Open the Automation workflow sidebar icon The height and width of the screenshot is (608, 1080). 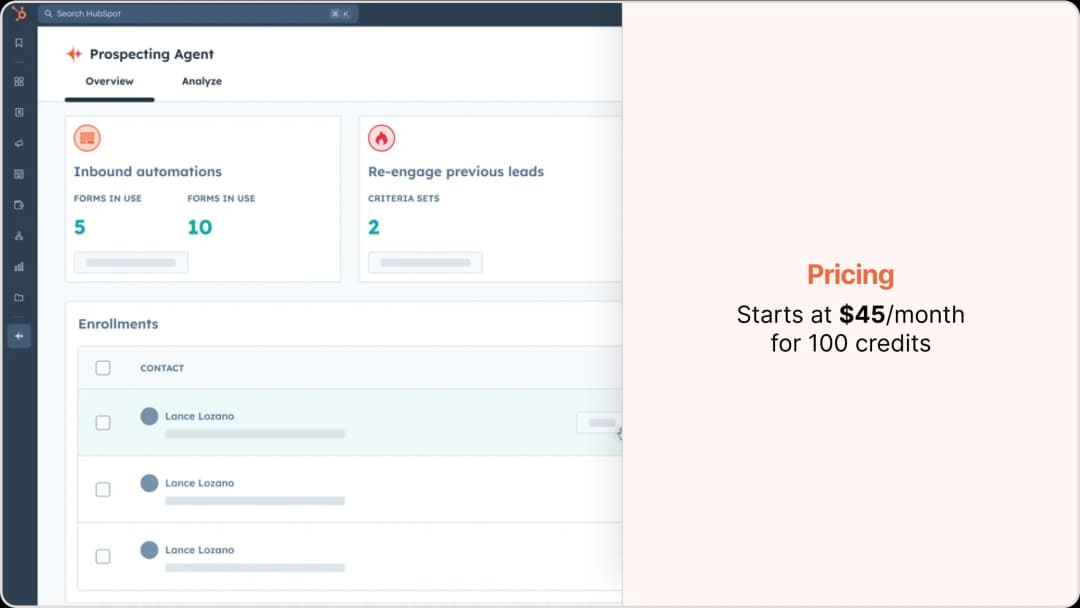(19, 235)
